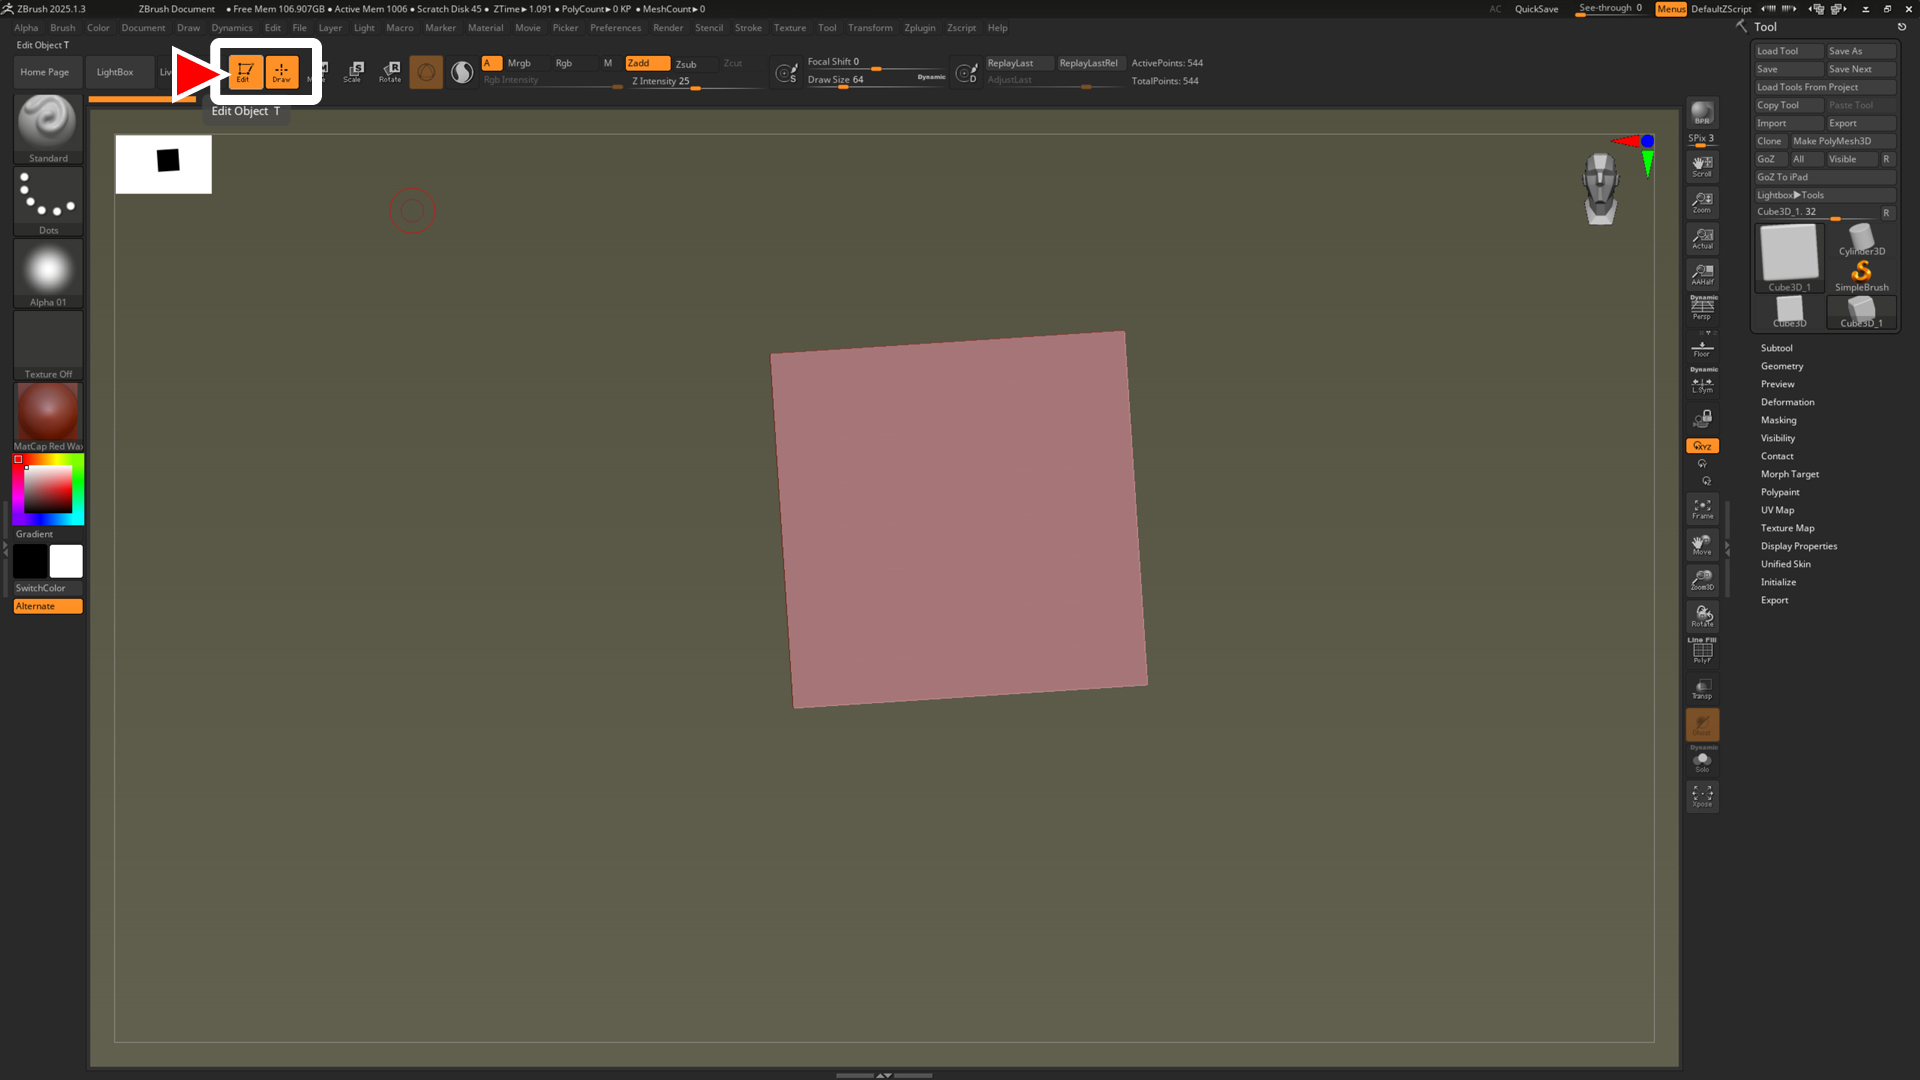Image resolution: width=1920 pixels, height=1080 pixels.
Task: Expand the Texture Map section
Action: (x=1787, y=528)
